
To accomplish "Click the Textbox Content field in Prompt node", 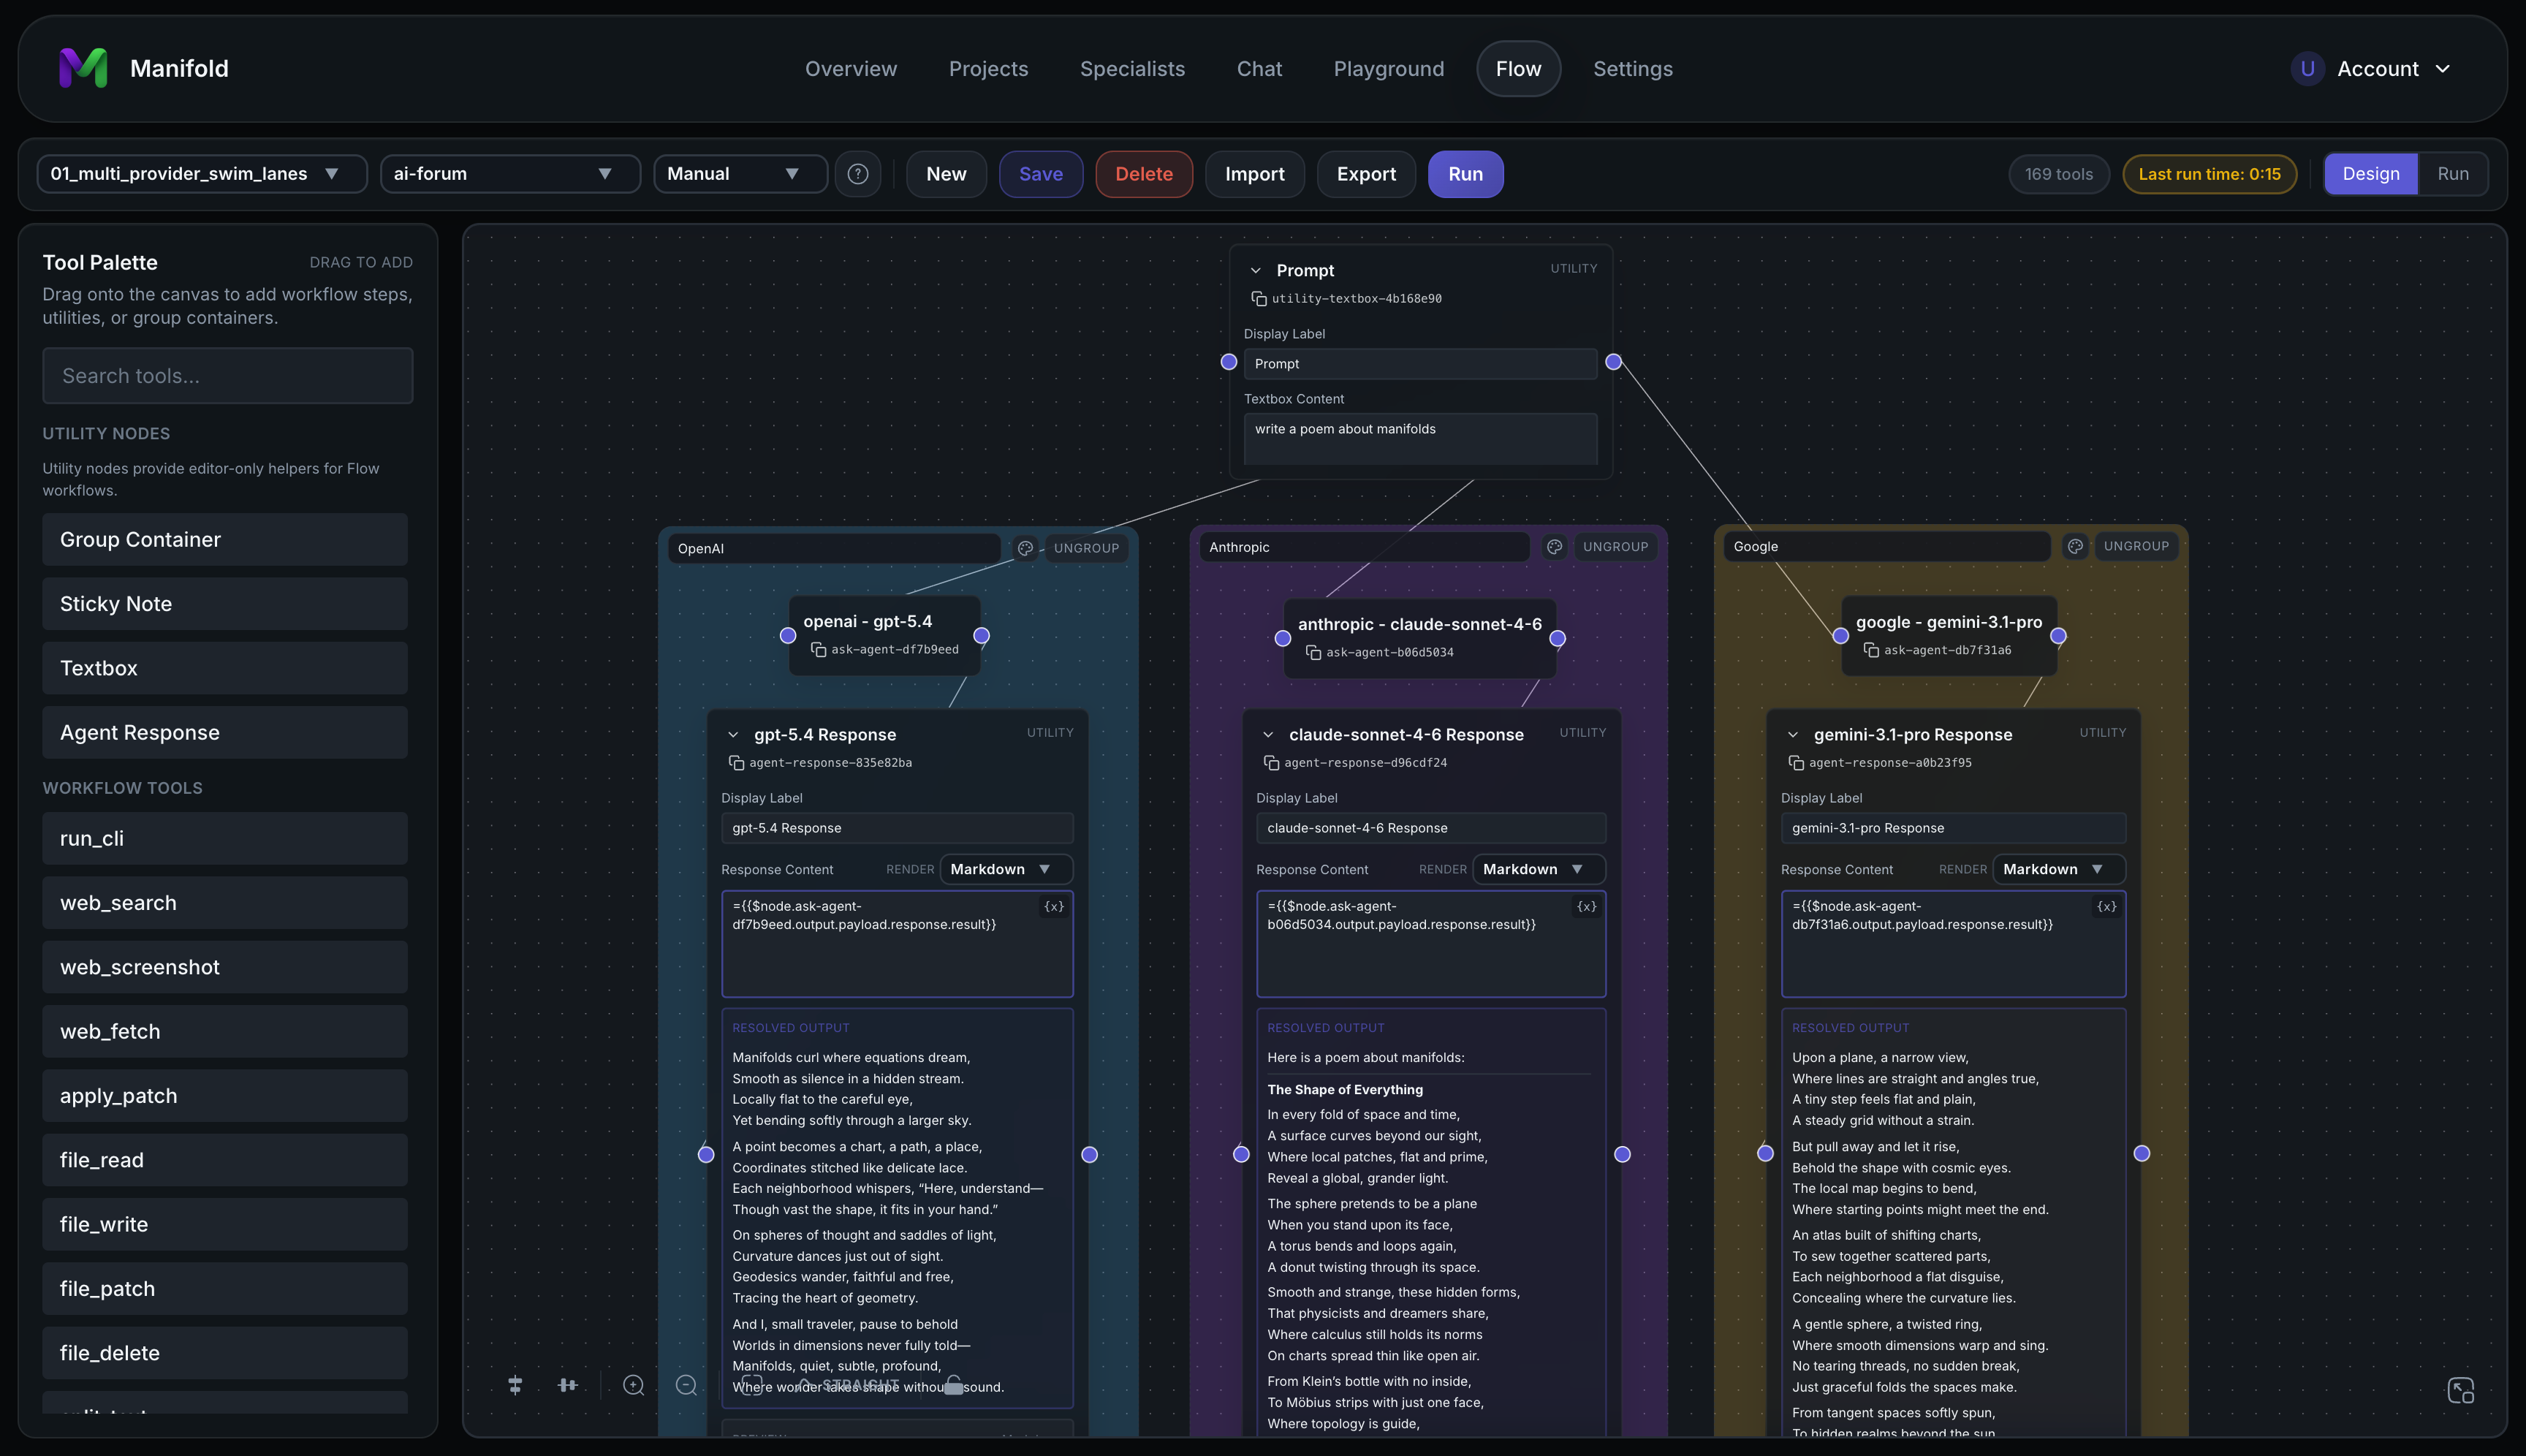I will click(1420, 439).
